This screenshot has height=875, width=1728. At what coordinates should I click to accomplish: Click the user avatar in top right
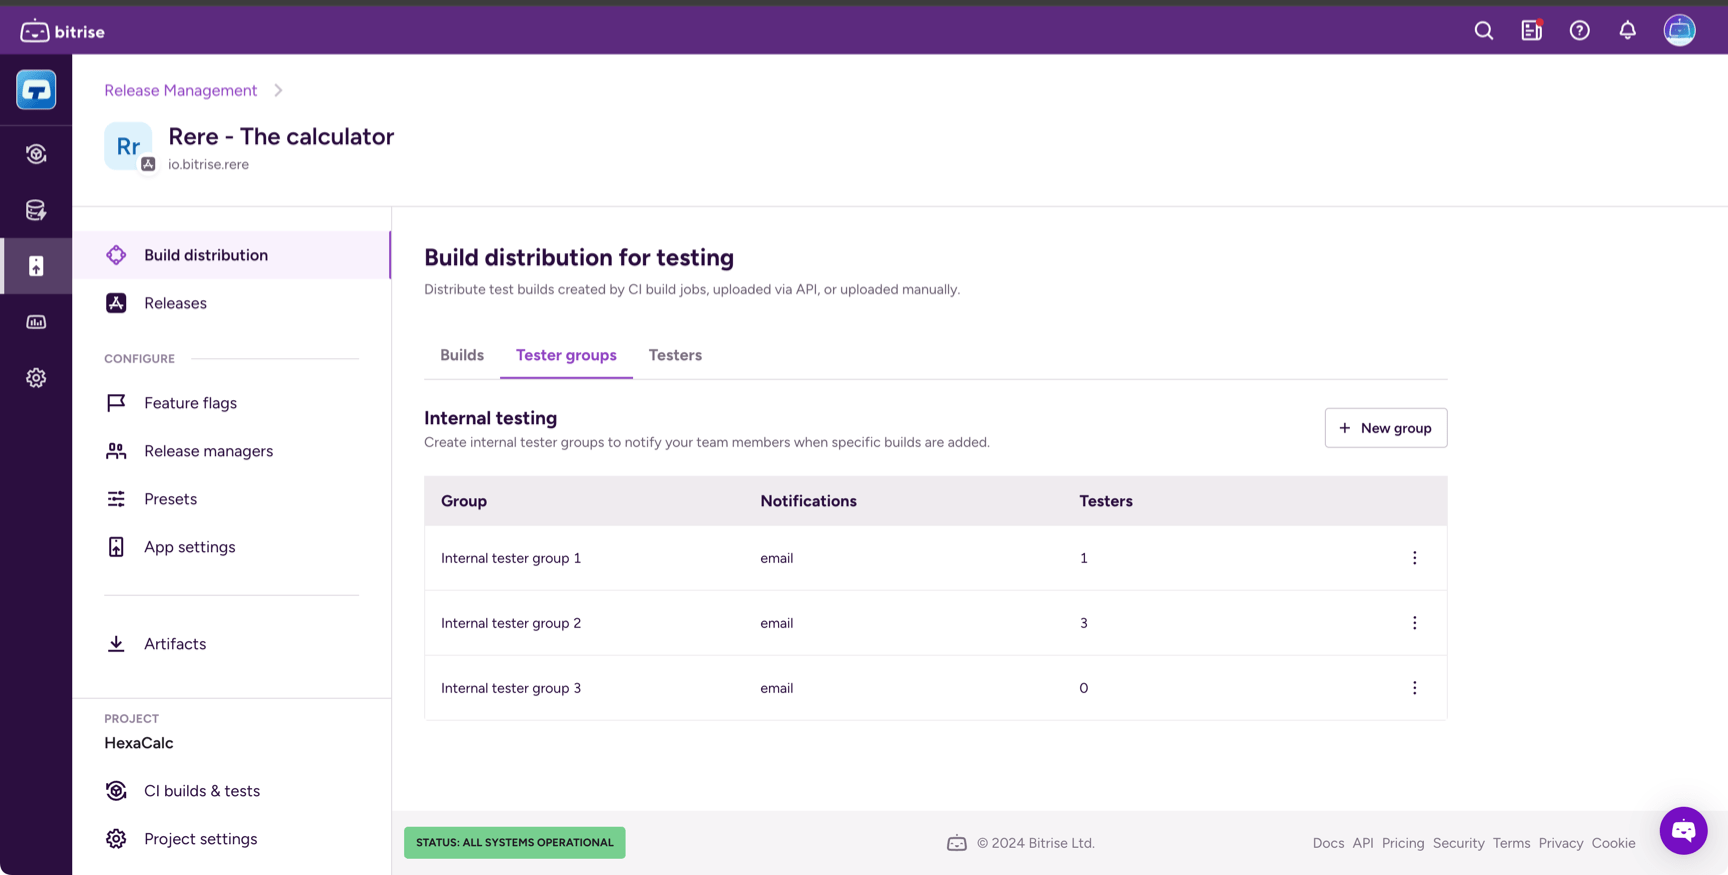1679,31
